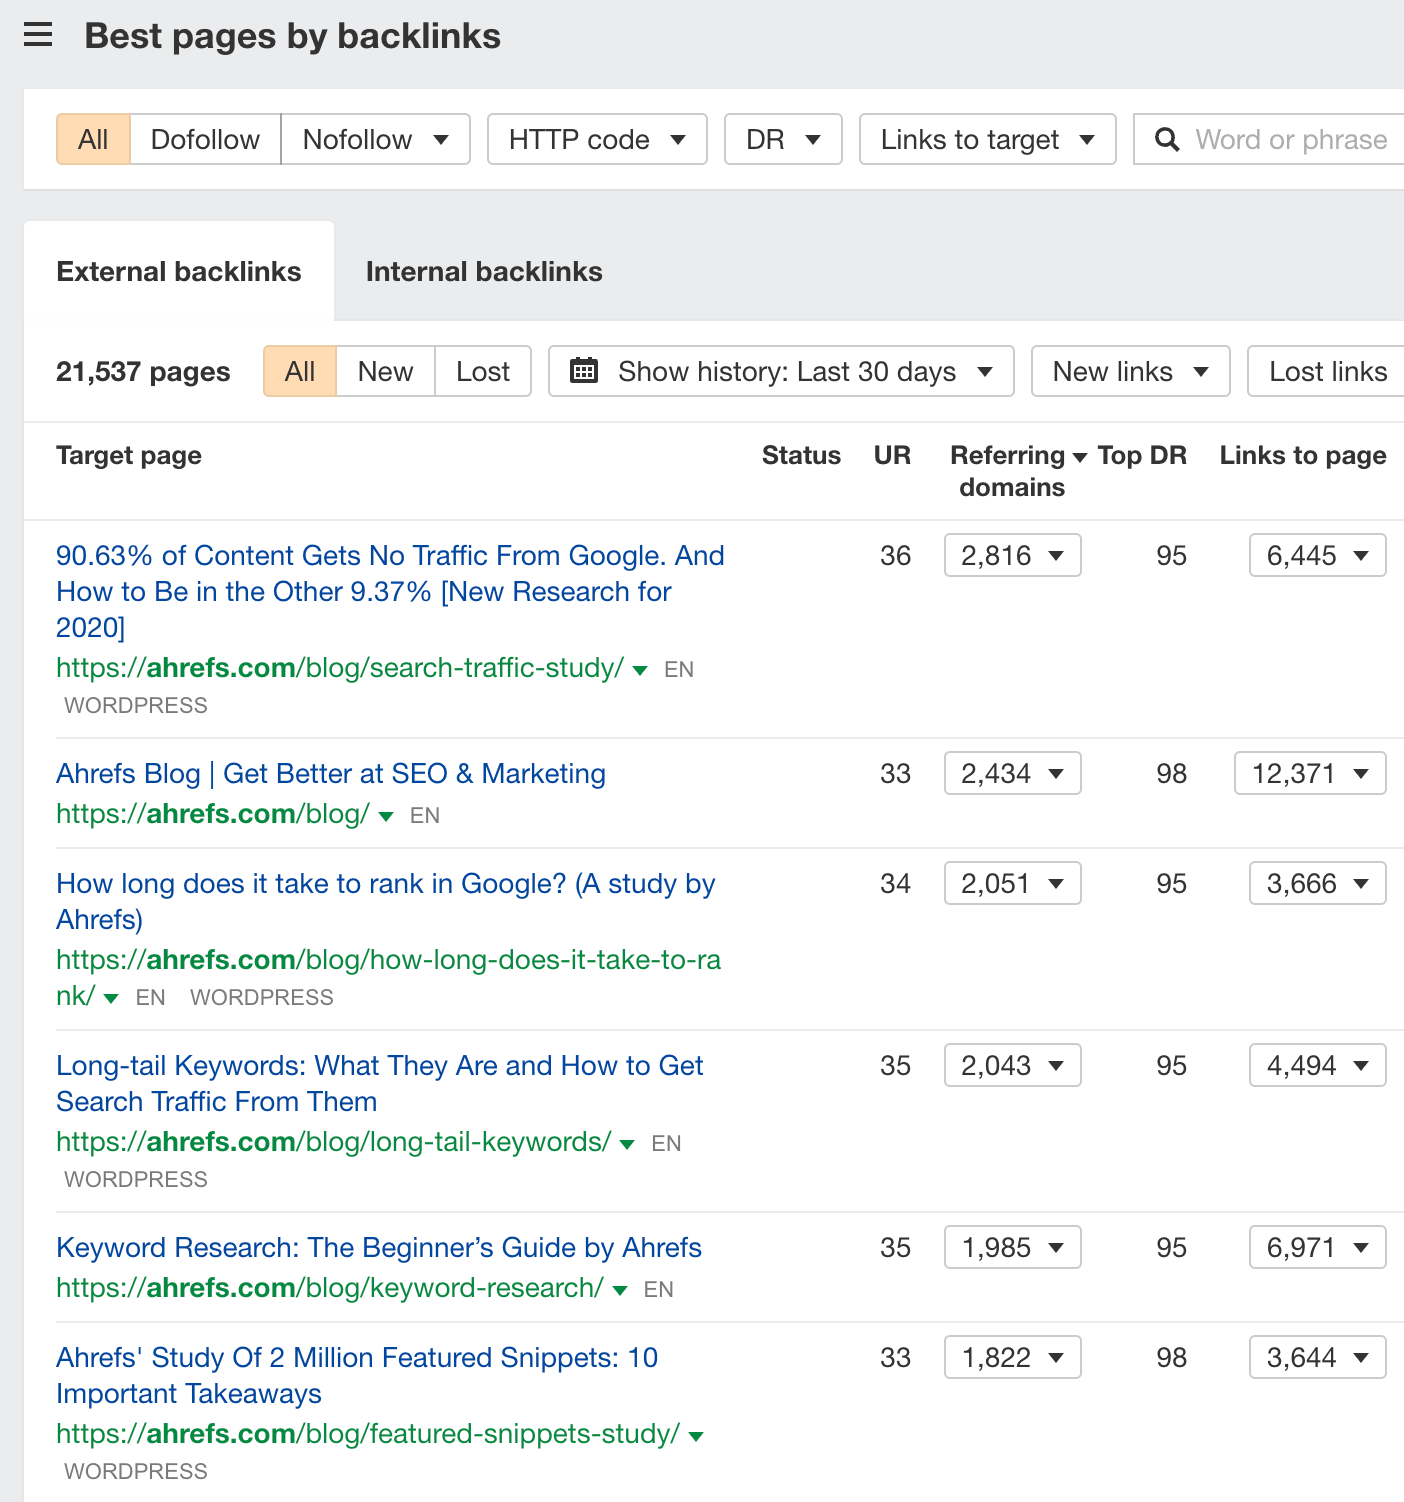Expand the New links dropdown
The image size is (1404, 1502).
point(1129,371)
